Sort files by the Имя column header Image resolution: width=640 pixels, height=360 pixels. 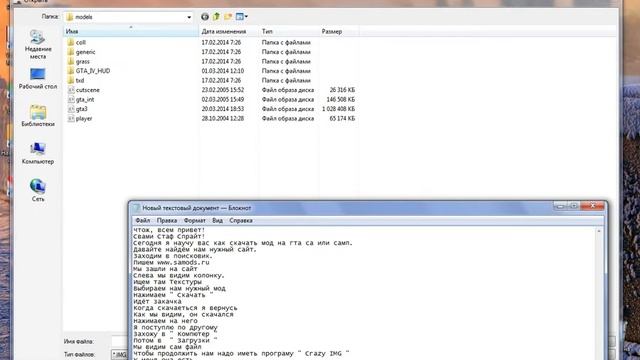tap(131, 31)
